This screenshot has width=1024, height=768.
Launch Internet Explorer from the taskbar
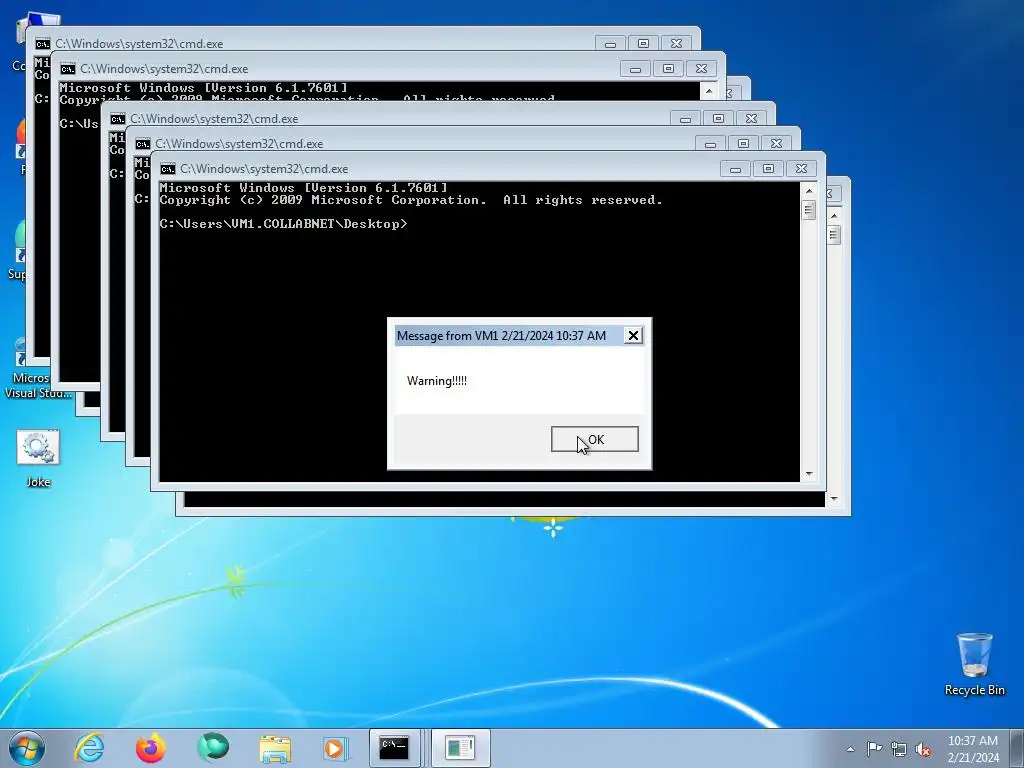coord(89,748)
